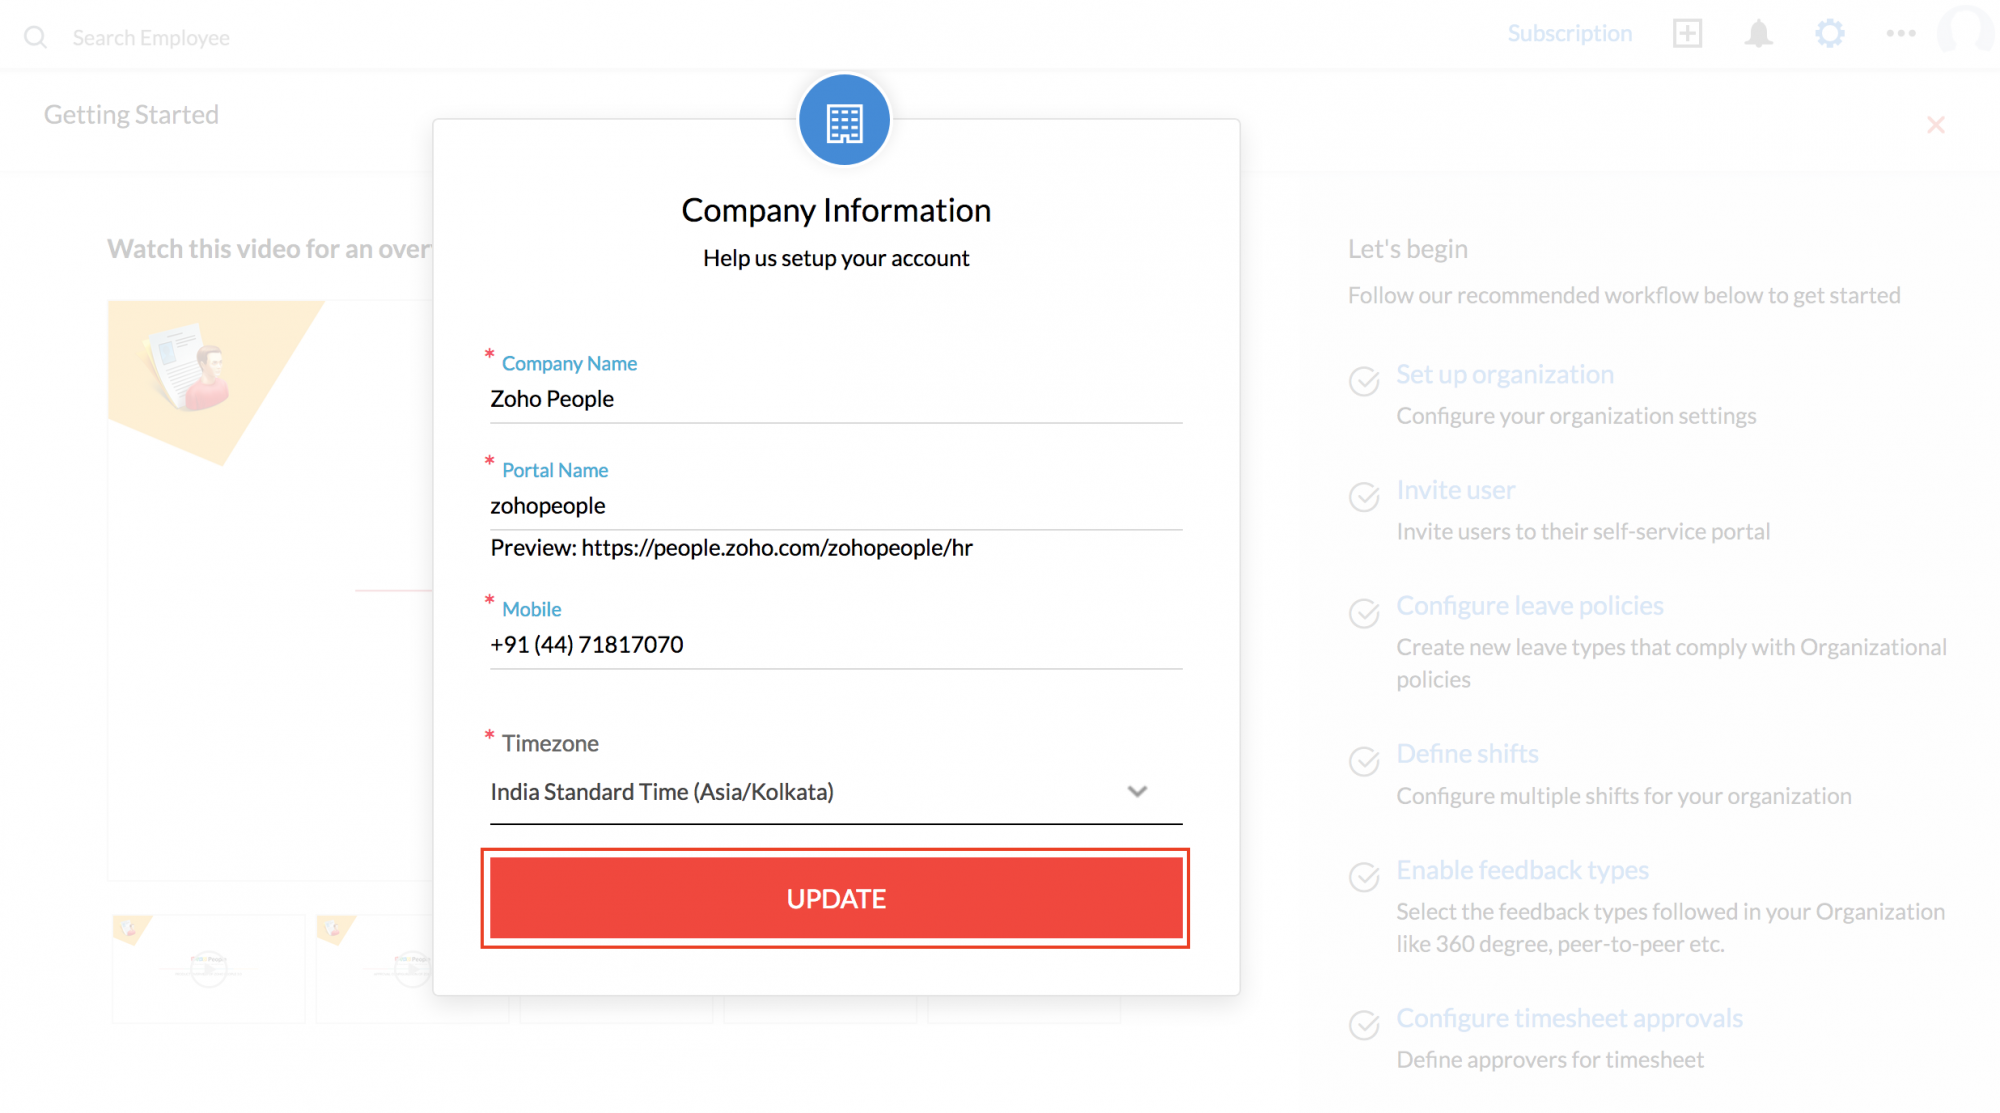Image resolution: width=2000 pixels, height=1113 pixels.
Task: Click the settings gear icon
Action: click(x=1829, y=34)
